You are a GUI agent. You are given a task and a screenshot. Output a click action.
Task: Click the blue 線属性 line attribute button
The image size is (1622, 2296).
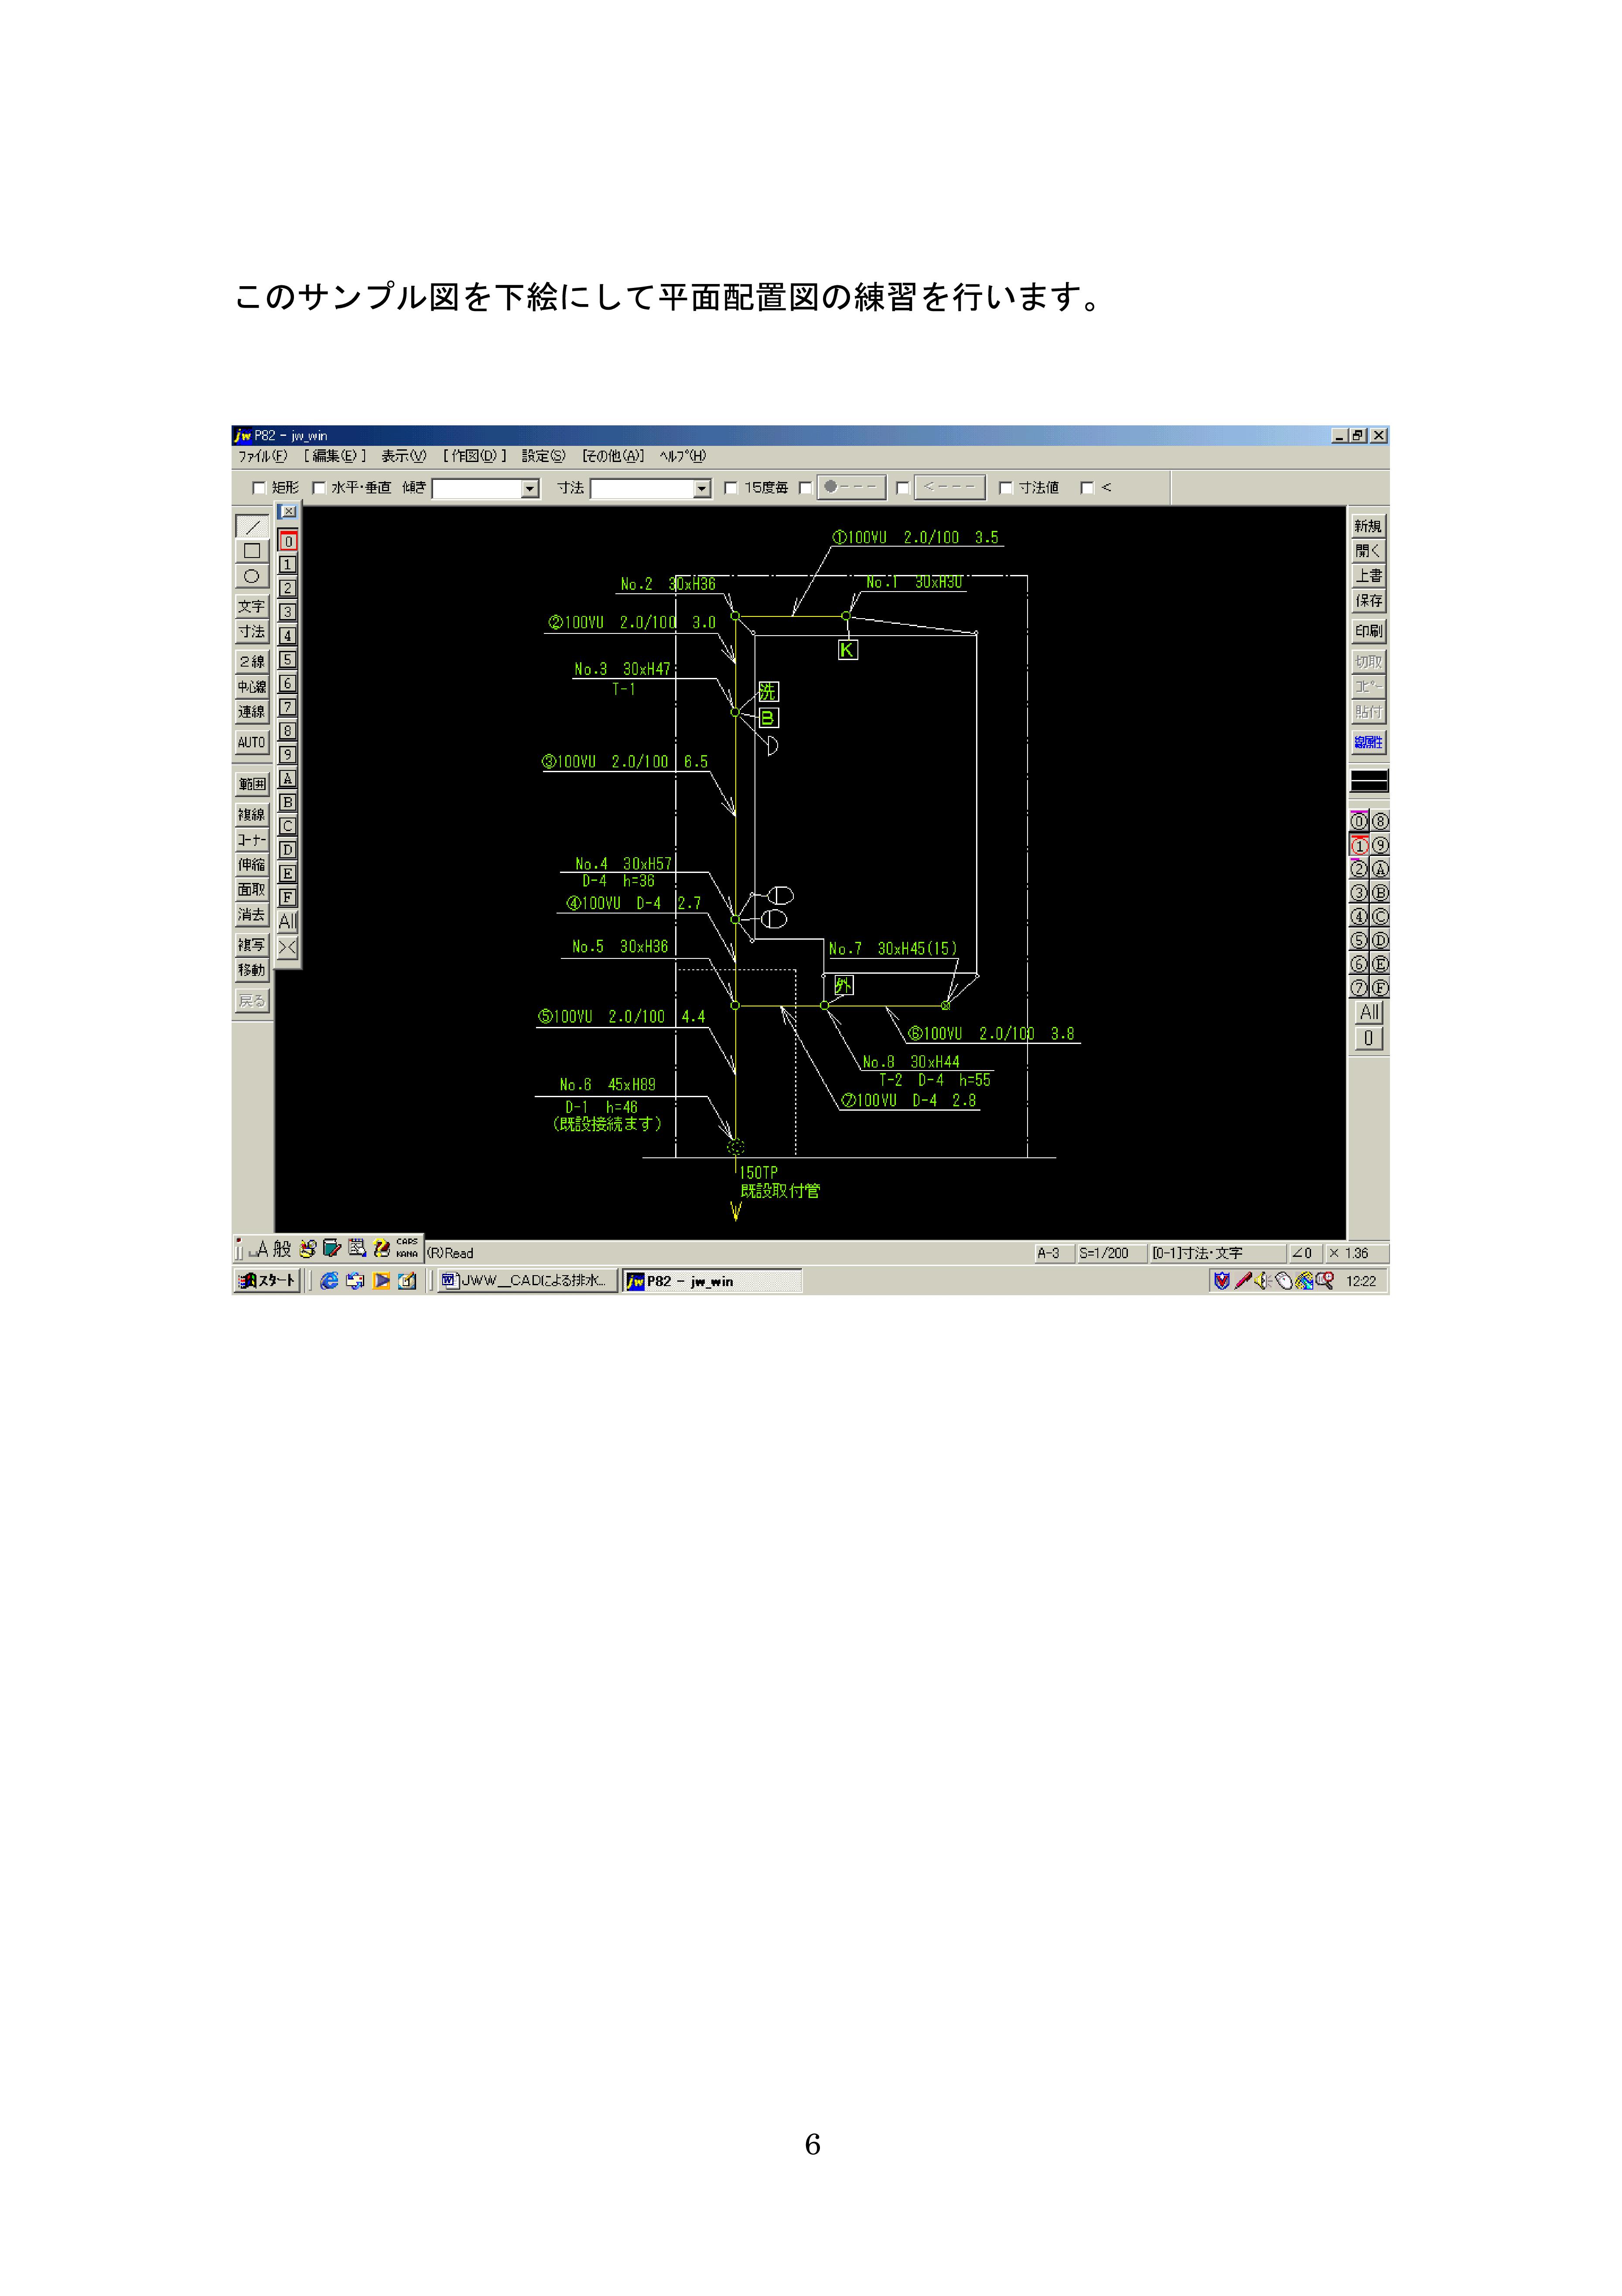click(1369, 742)
